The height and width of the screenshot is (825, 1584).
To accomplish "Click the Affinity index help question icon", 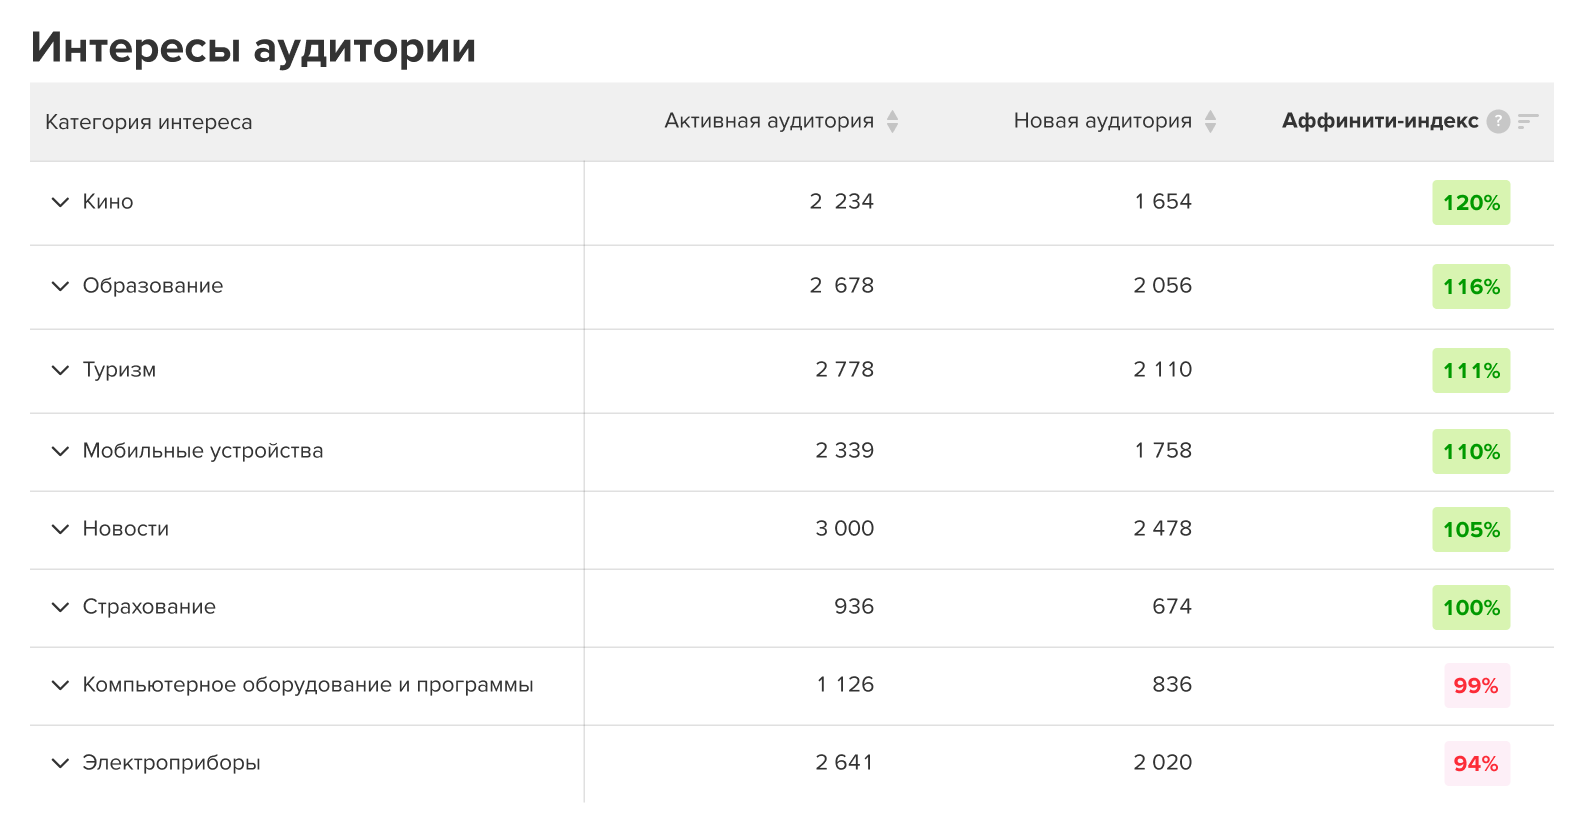I will (x=1498, y=121).
